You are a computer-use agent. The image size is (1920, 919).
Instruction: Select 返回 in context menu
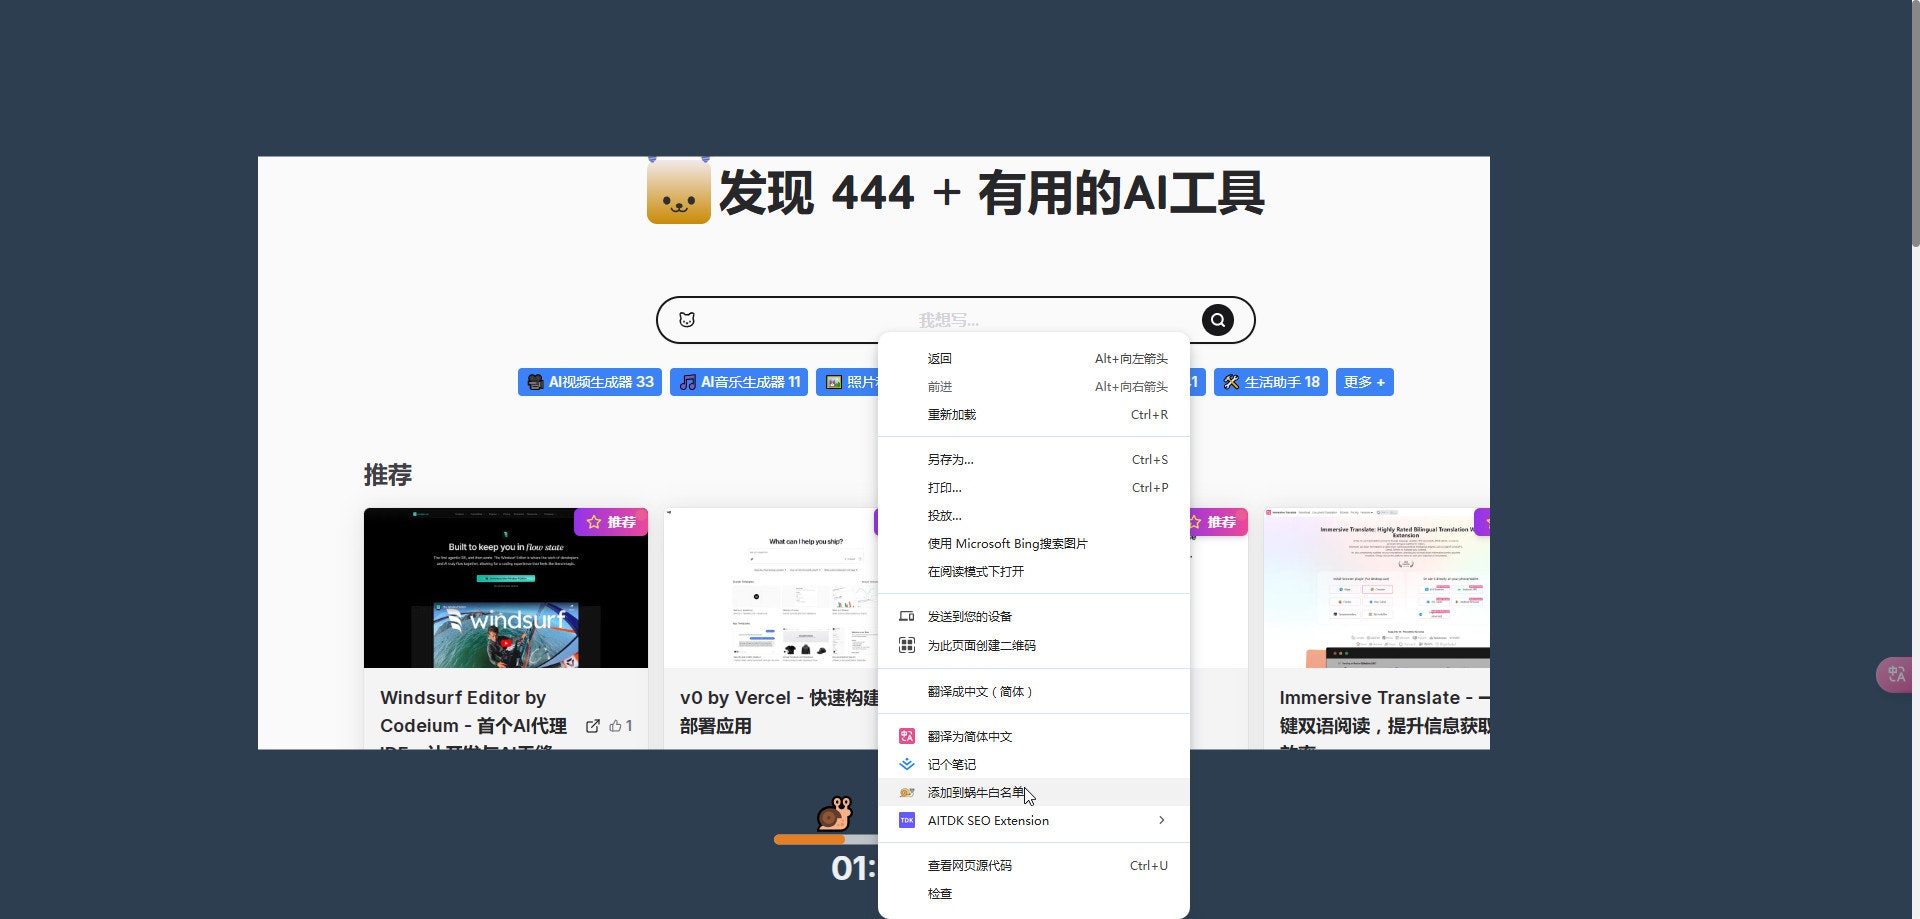tap(1034, 358)
